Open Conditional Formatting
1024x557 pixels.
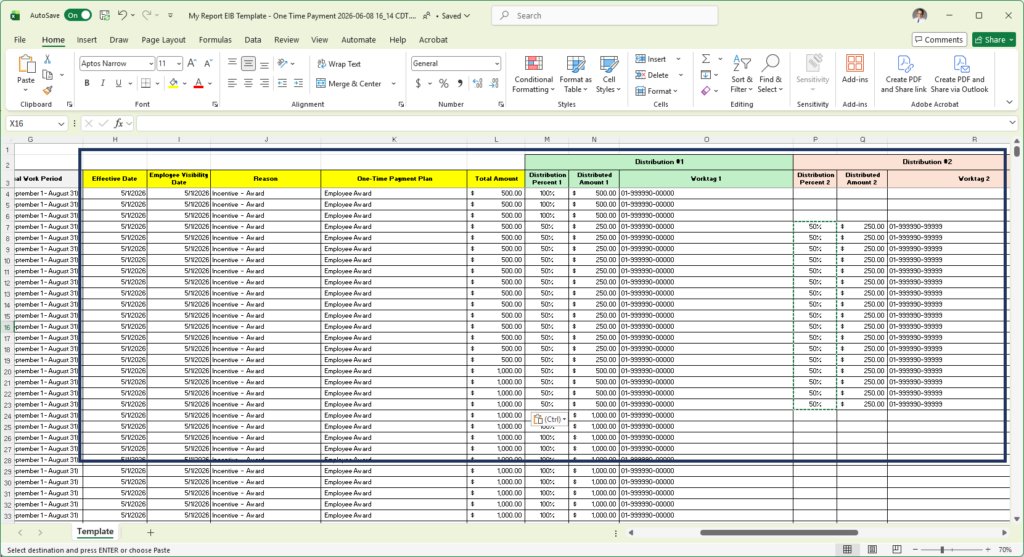534,74
